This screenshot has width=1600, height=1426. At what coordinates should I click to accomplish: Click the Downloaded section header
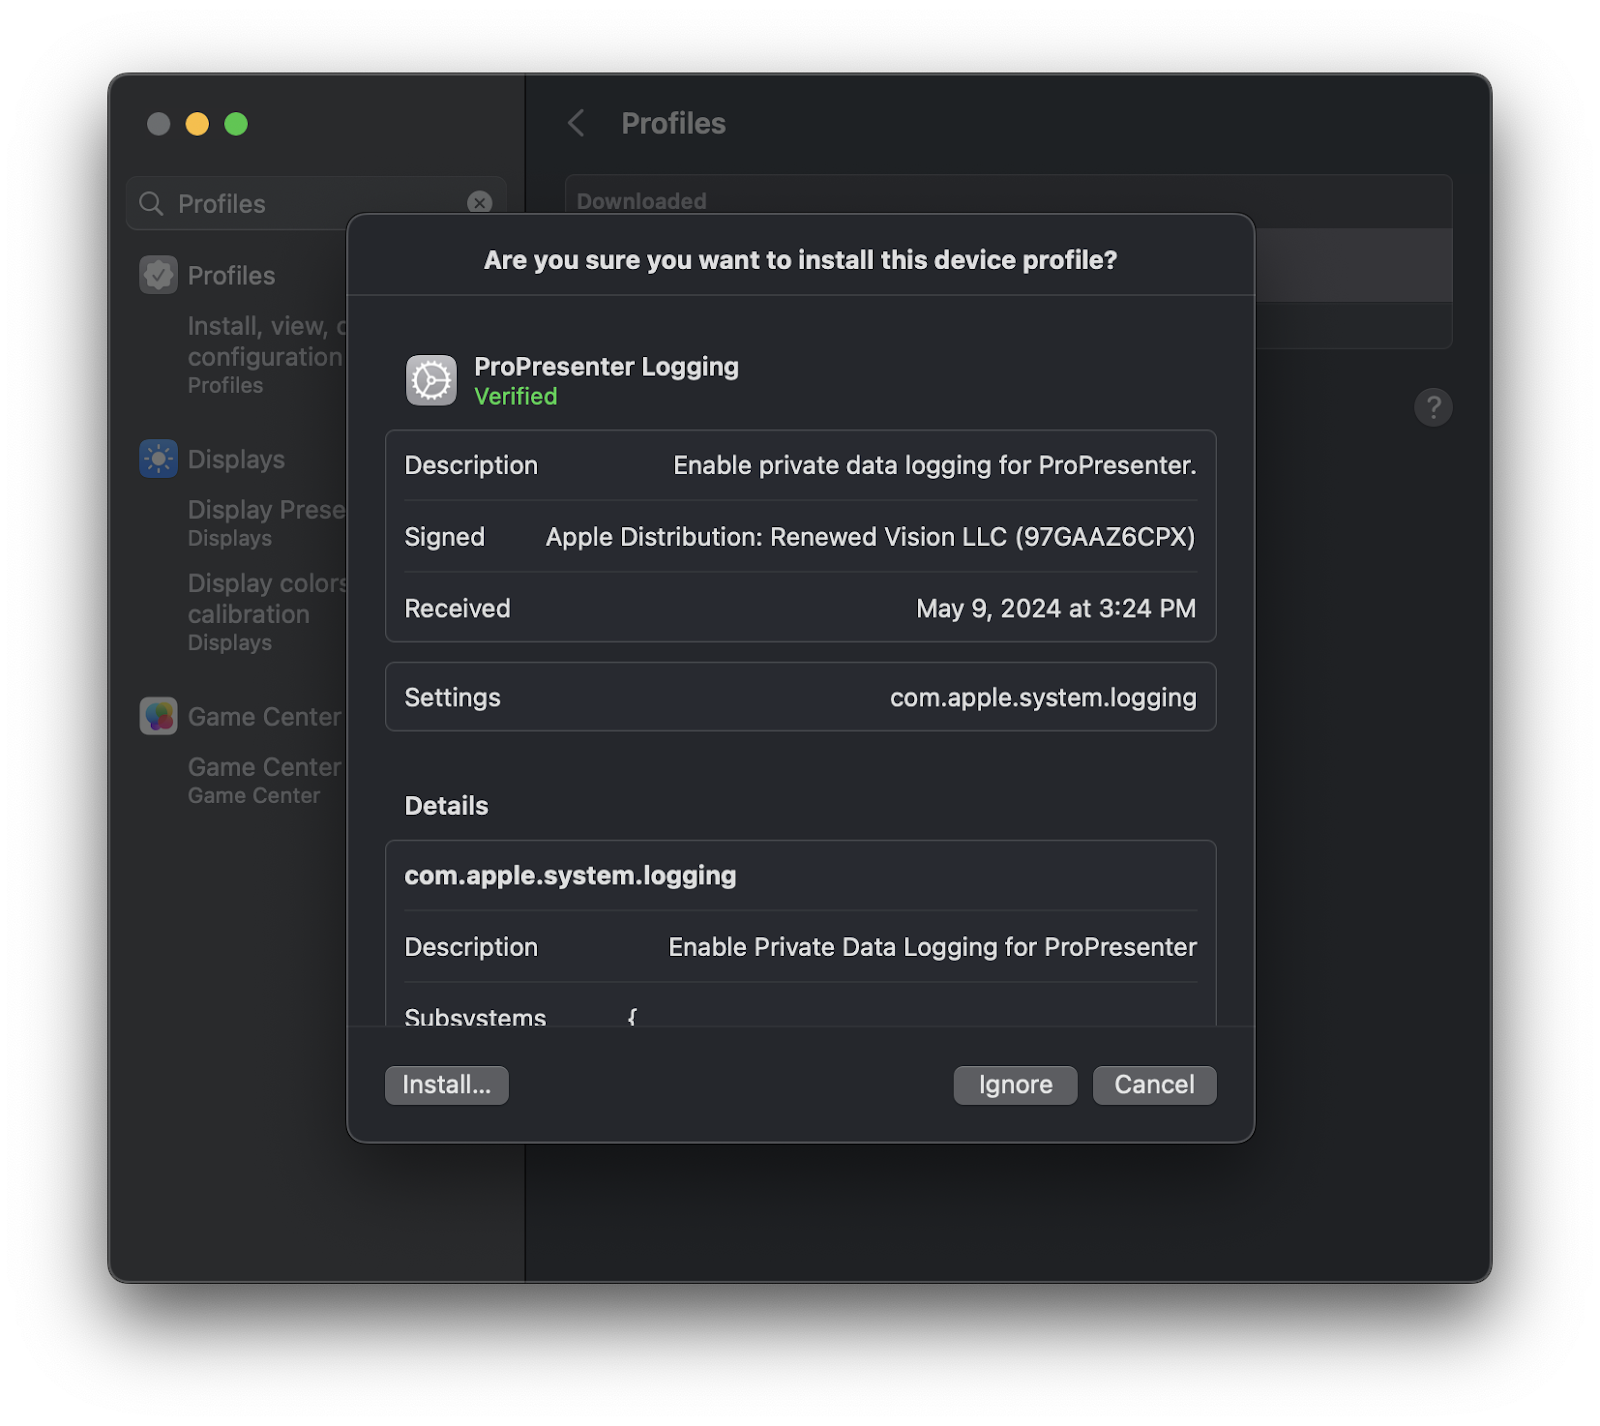tap(641, 201)
